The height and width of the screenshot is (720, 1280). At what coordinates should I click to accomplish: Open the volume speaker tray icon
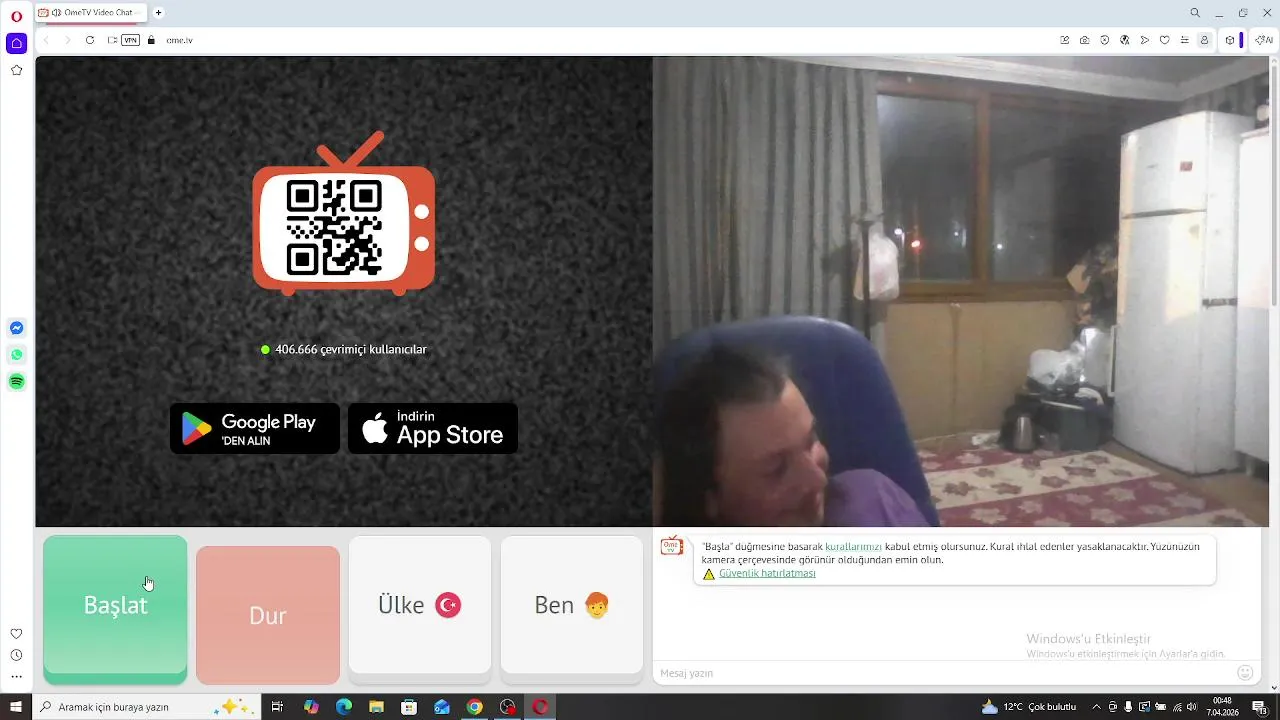click(x=1191, y=707)
